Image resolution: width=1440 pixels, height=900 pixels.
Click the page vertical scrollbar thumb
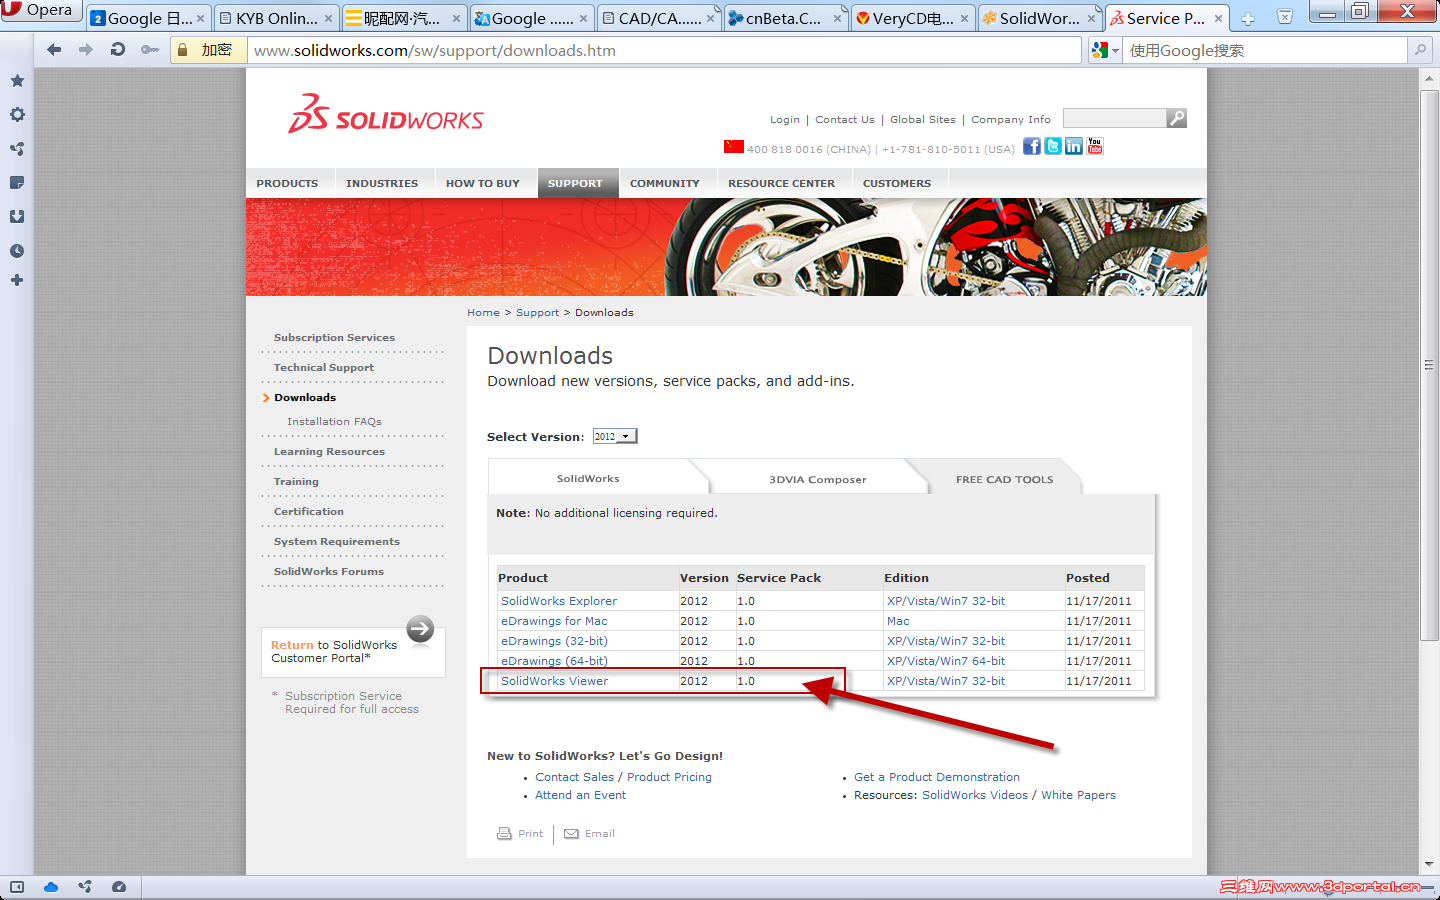(x=1429, y=365)
